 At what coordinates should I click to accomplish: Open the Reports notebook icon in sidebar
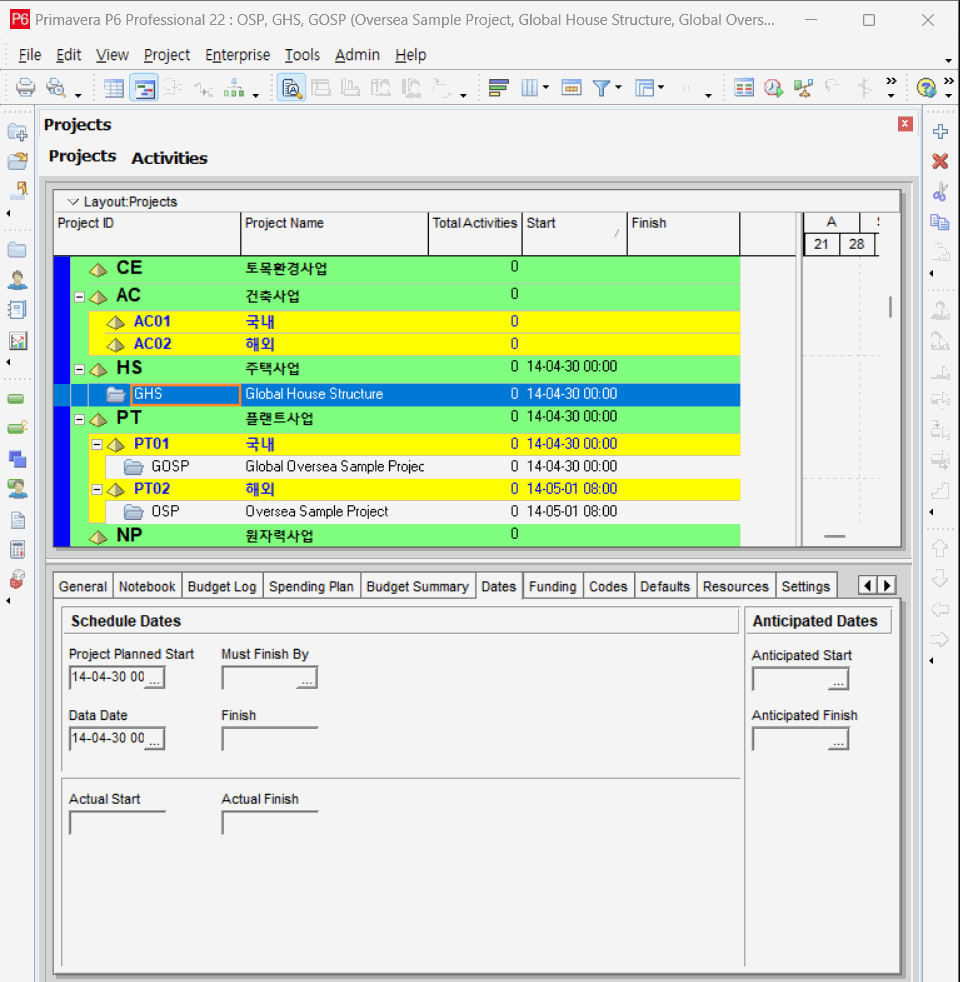17,310
